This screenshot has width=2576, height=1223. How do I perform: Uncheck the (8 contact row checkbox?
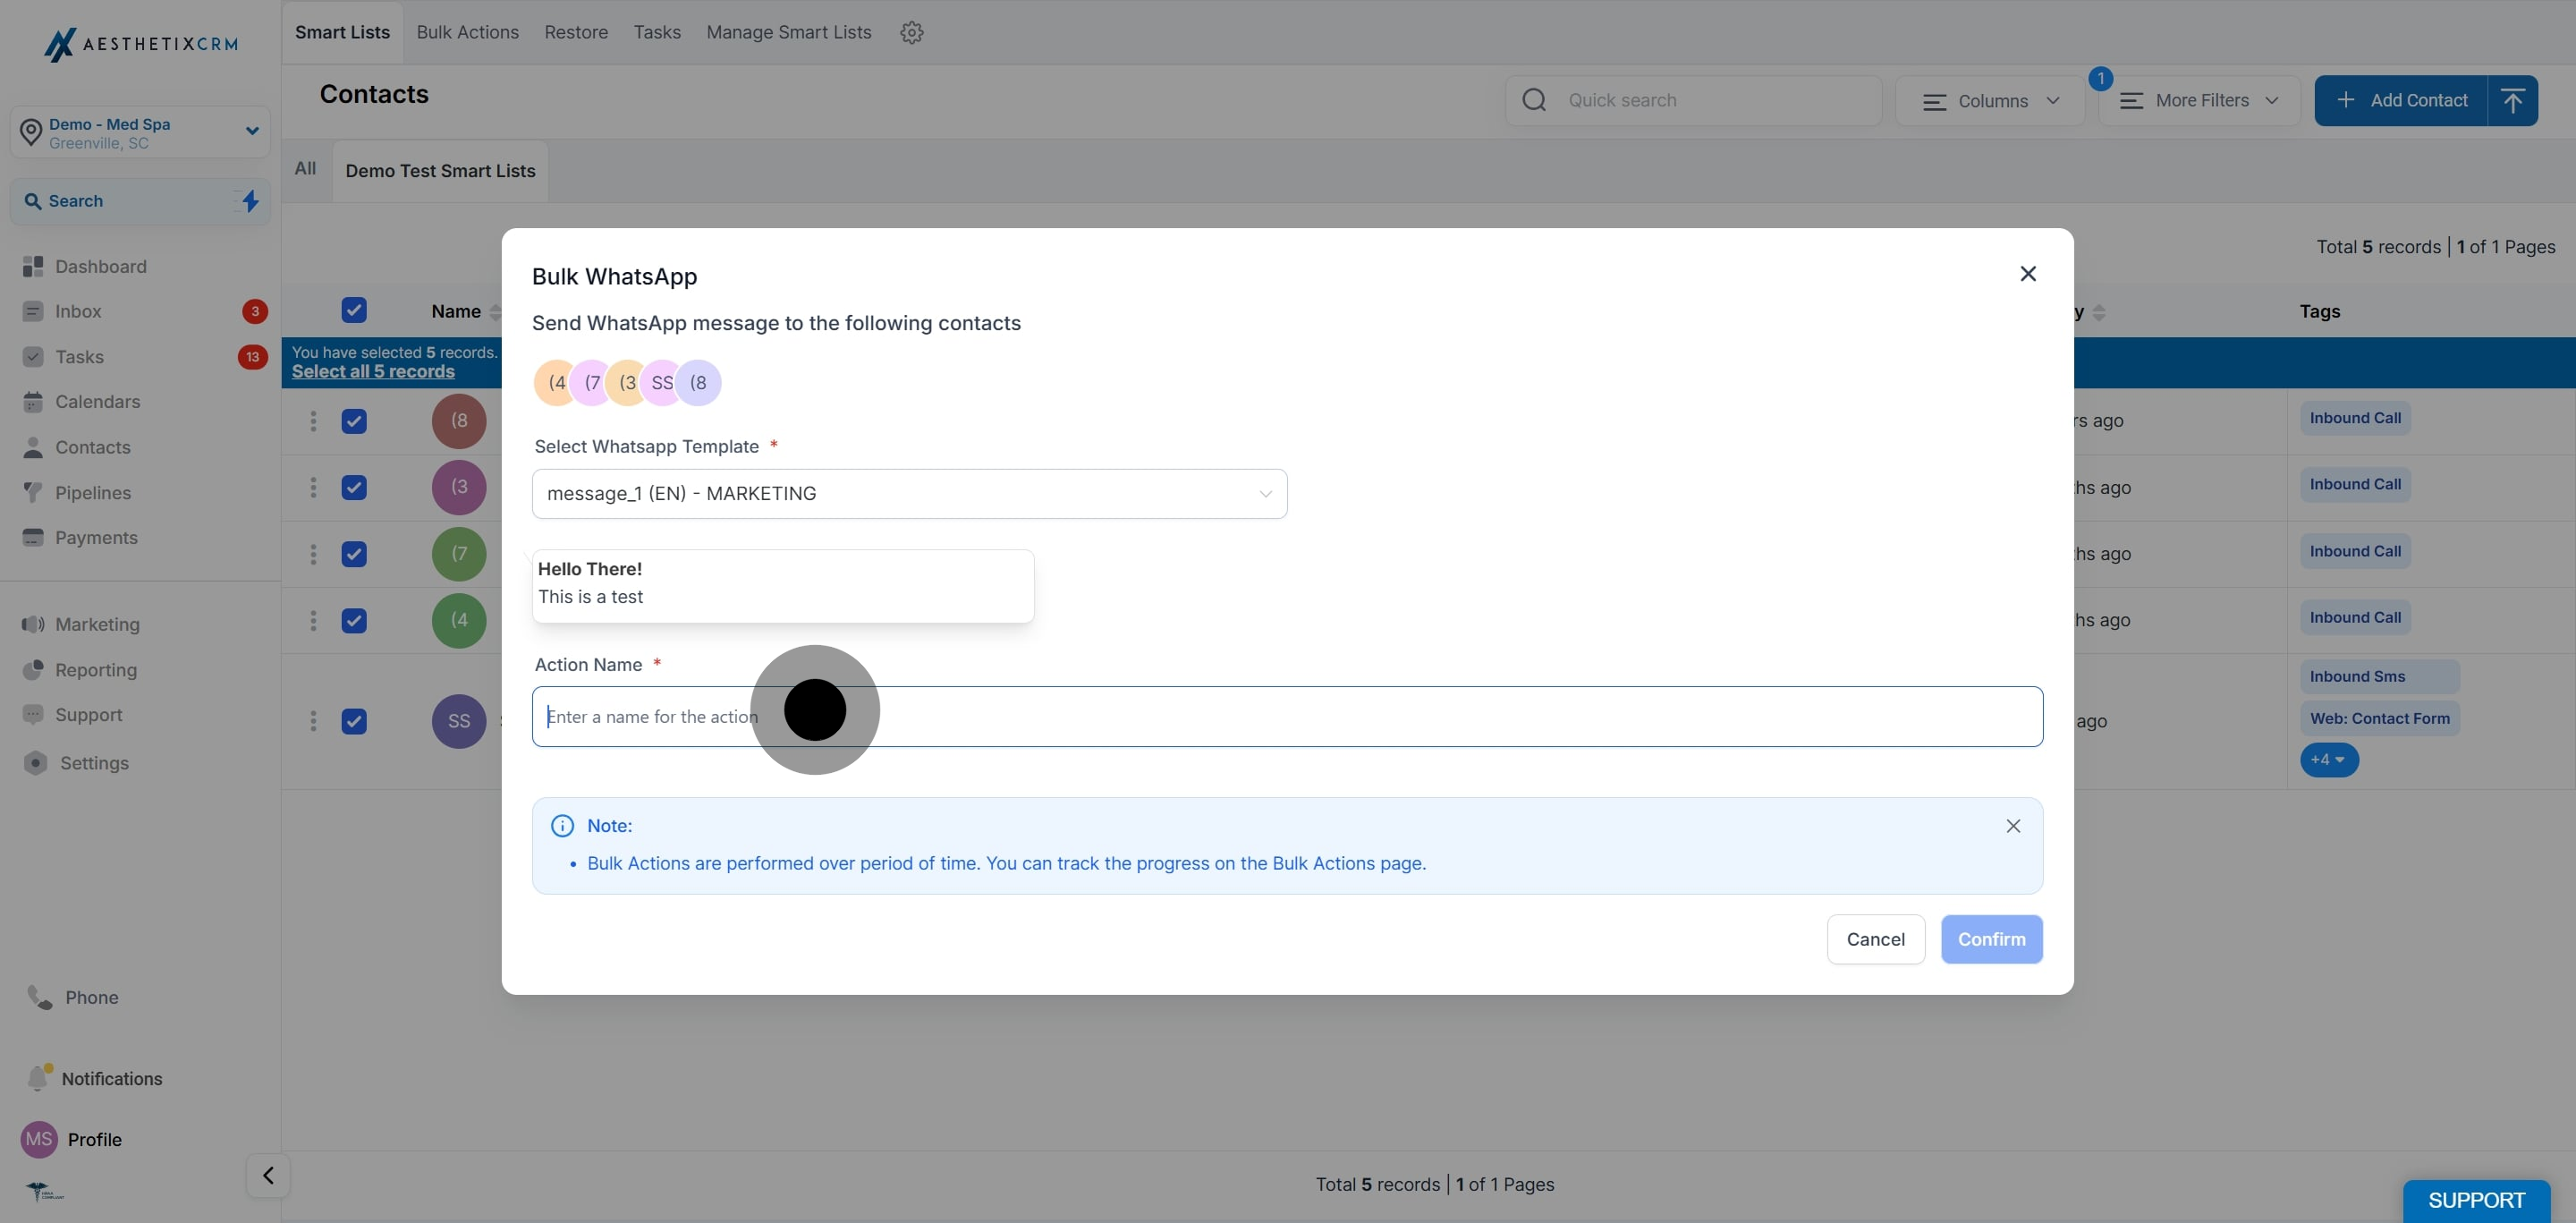(x=354, y=421)
